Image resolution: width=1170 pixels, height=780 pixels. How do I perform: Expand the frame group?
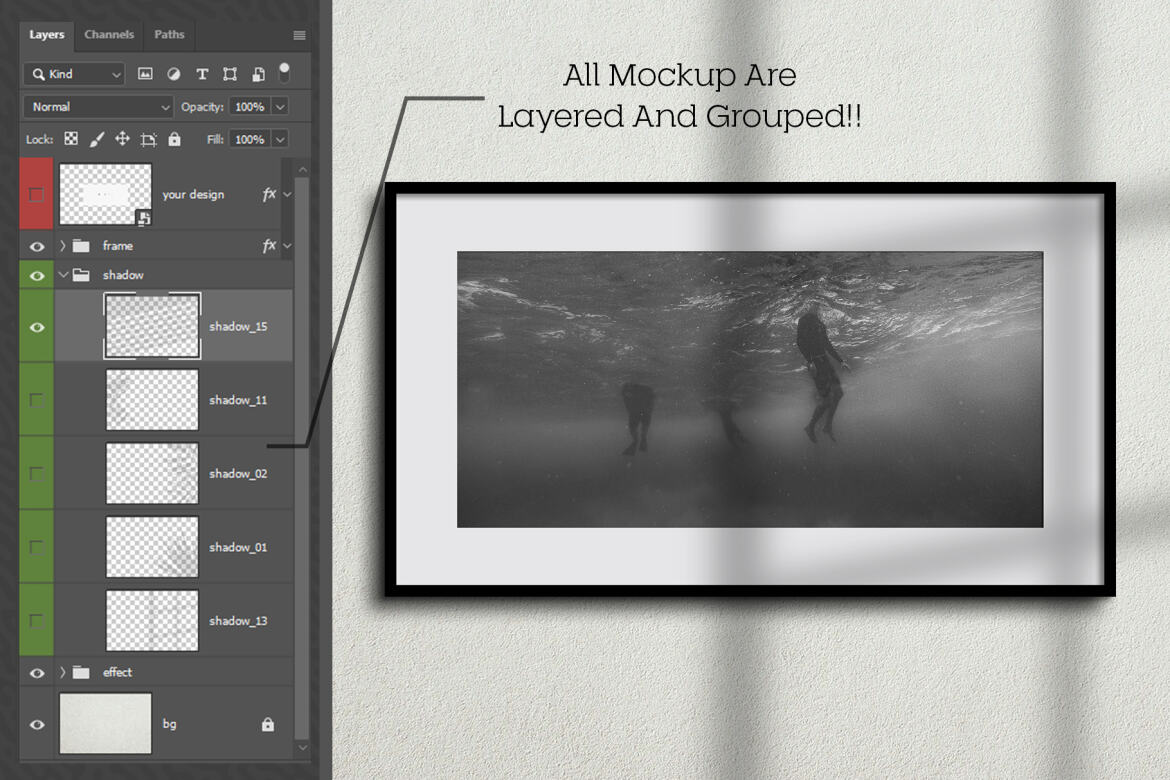pos(62,245)
